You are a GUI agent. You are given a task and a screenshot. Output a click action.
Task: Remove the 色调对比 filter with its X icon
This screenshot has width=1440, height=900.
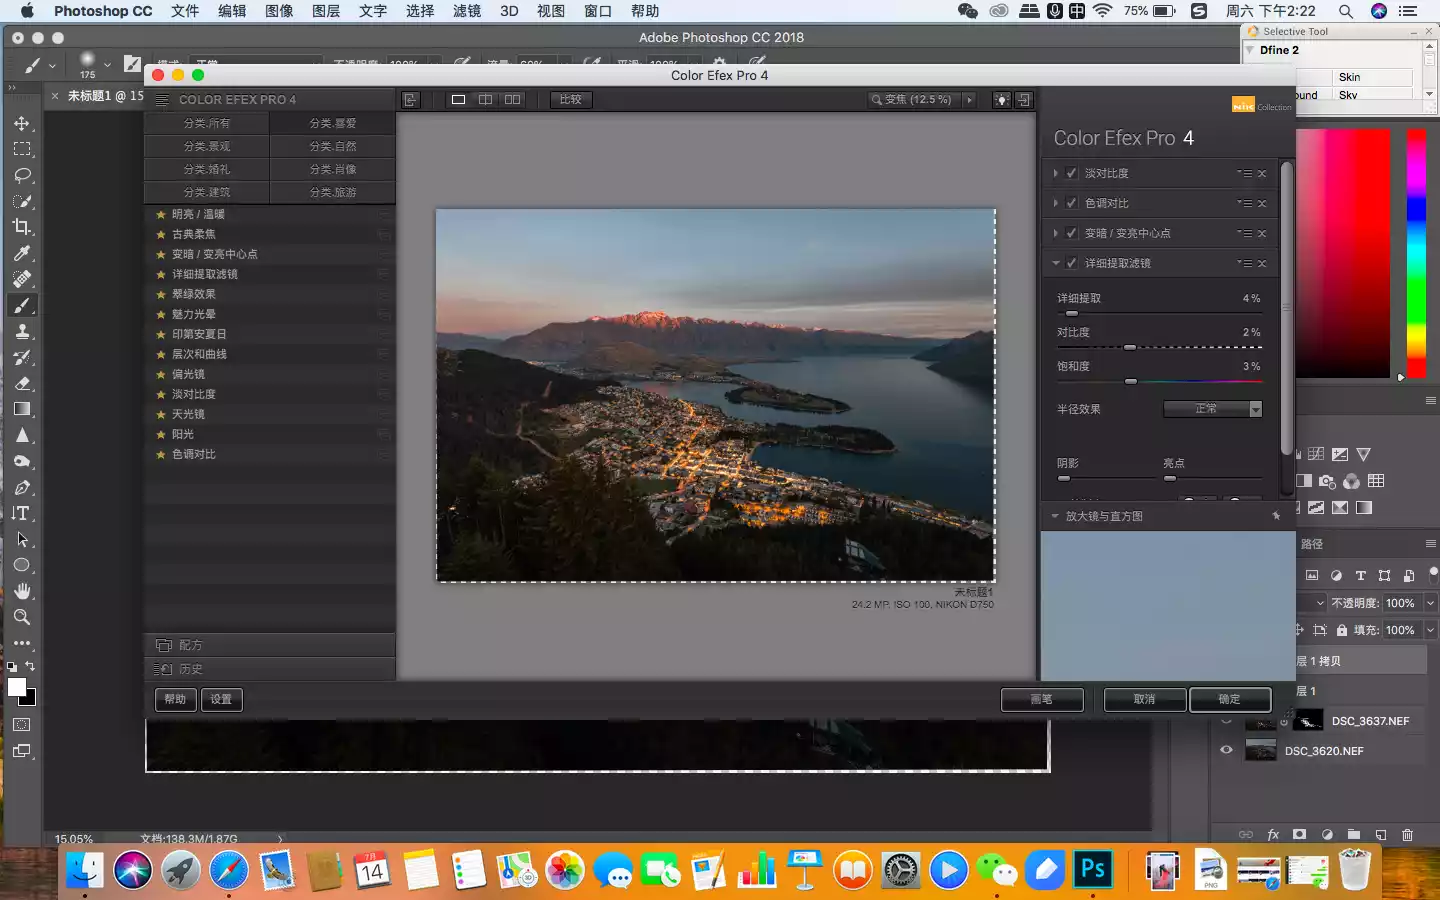click(x=1262, y=204)
